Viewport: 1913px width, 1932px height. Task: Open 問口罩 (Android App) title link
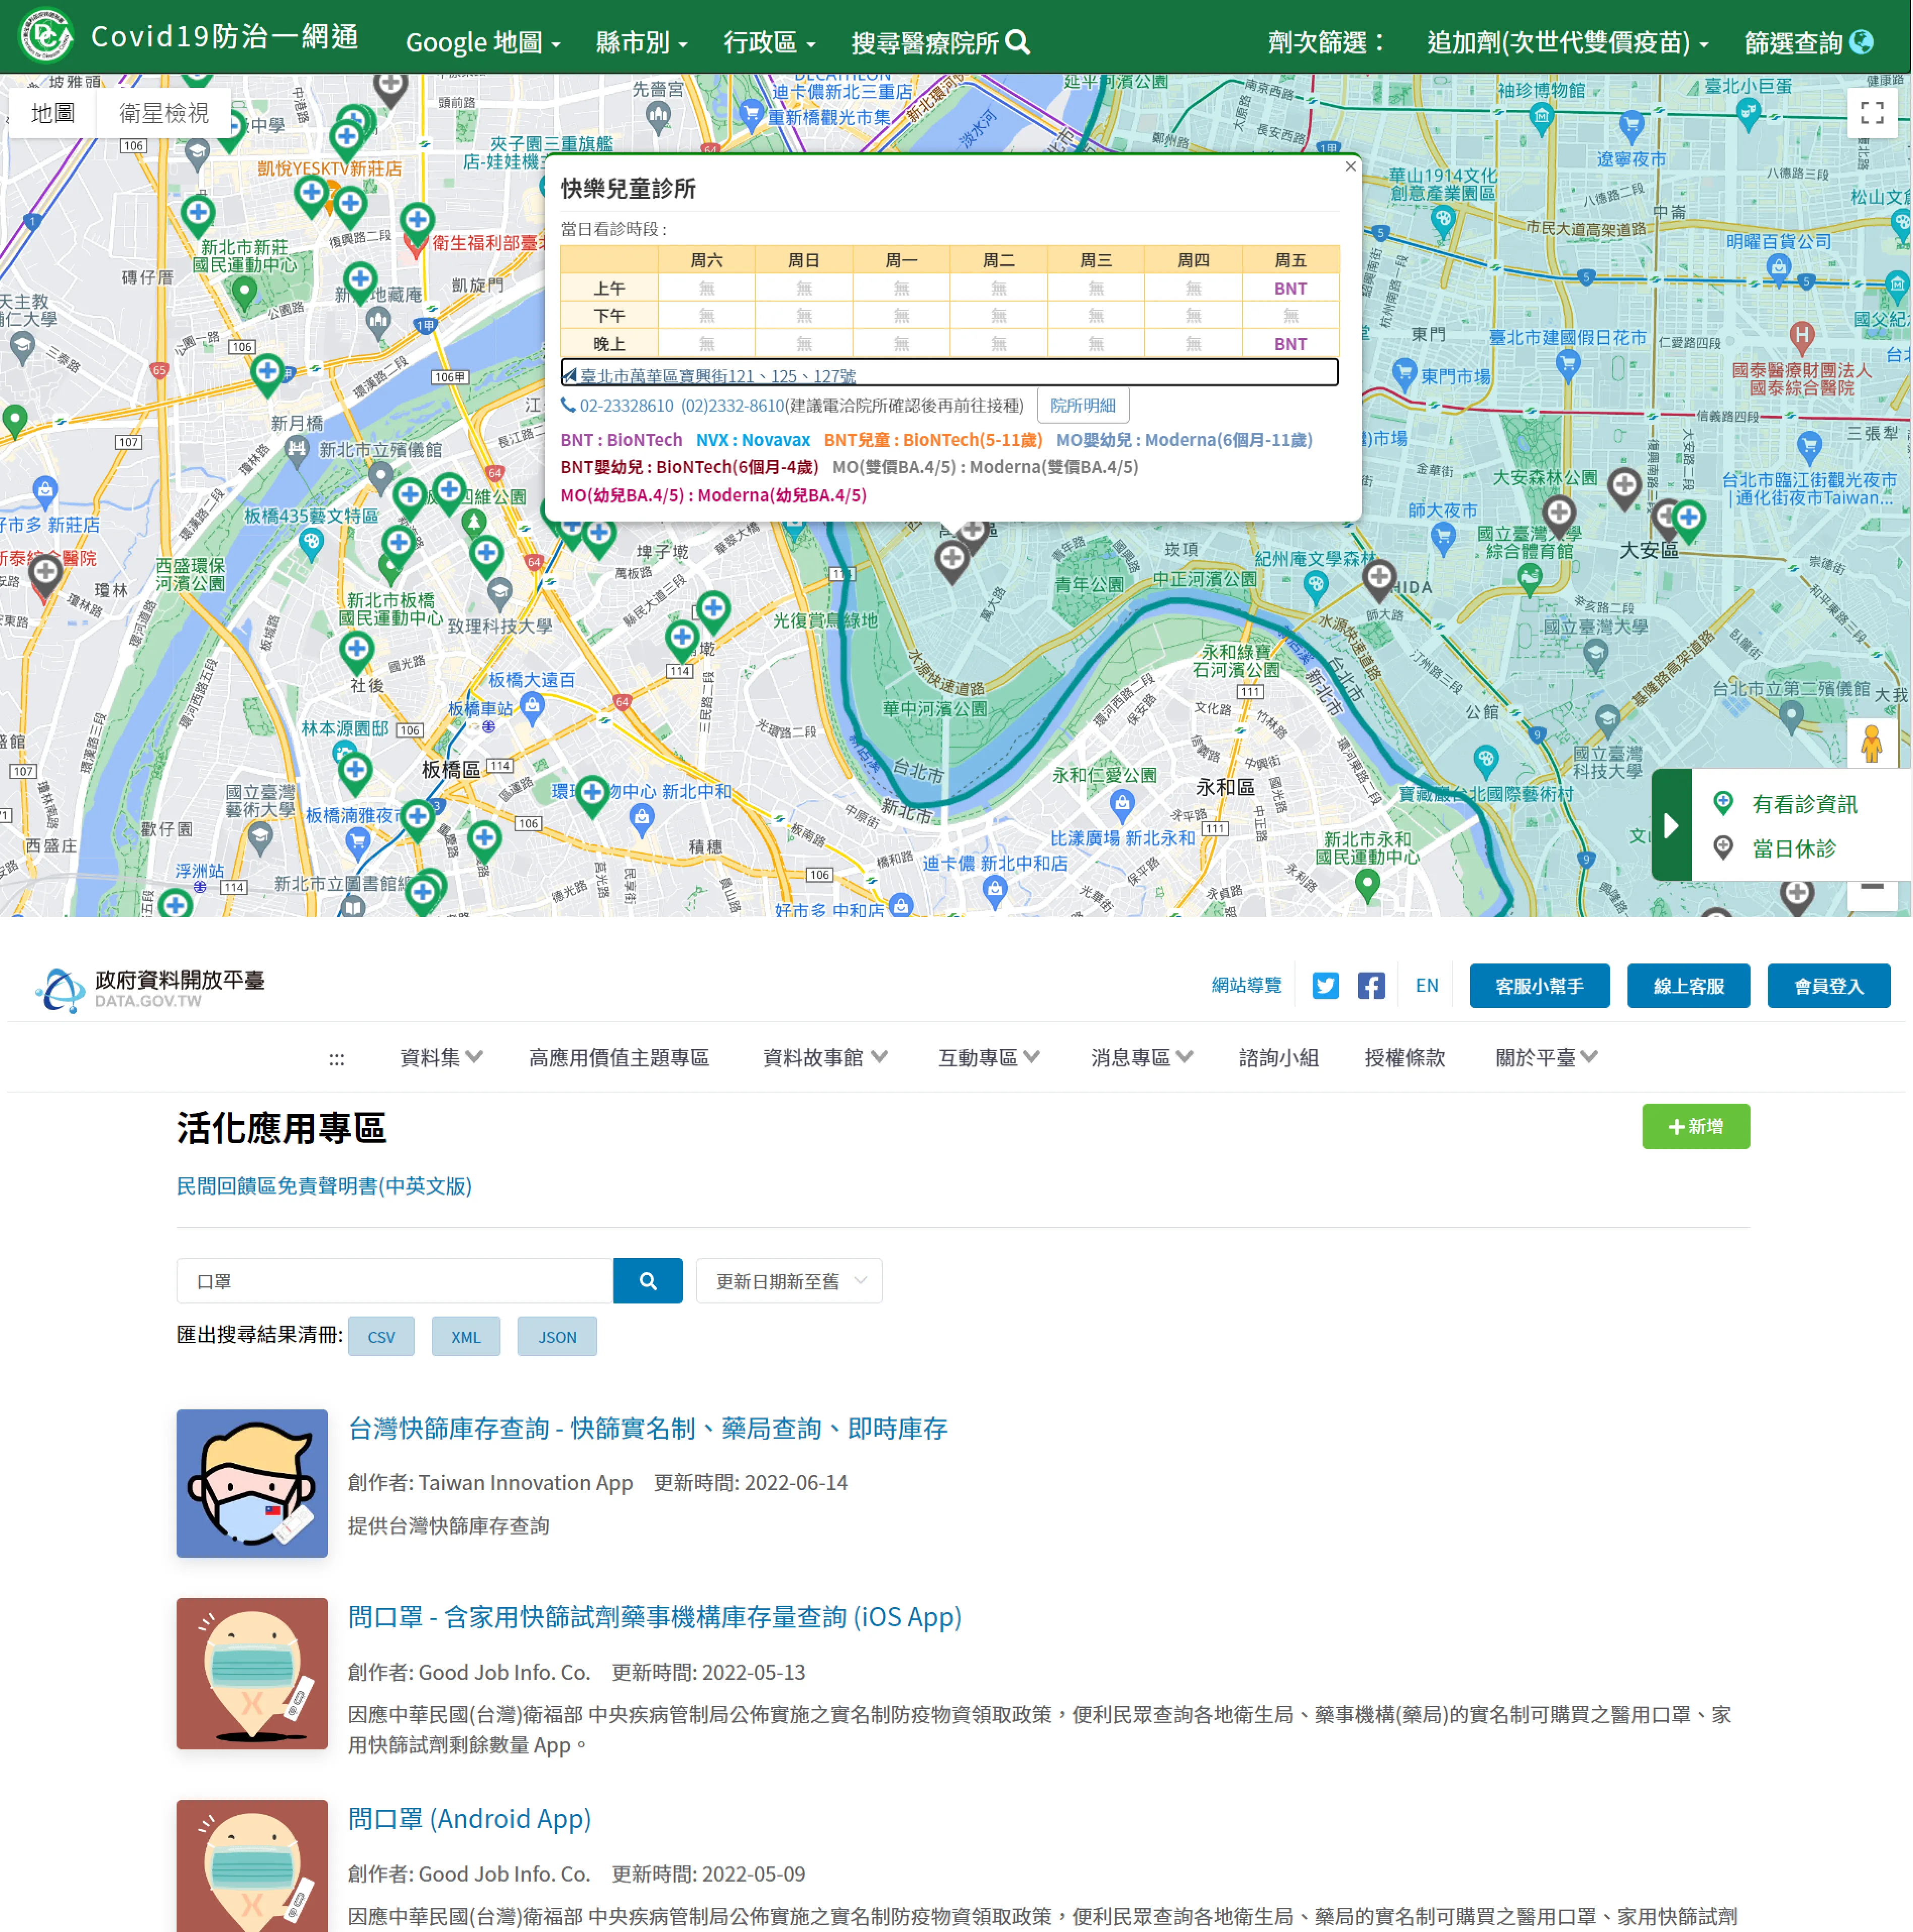click(469, 1817)
